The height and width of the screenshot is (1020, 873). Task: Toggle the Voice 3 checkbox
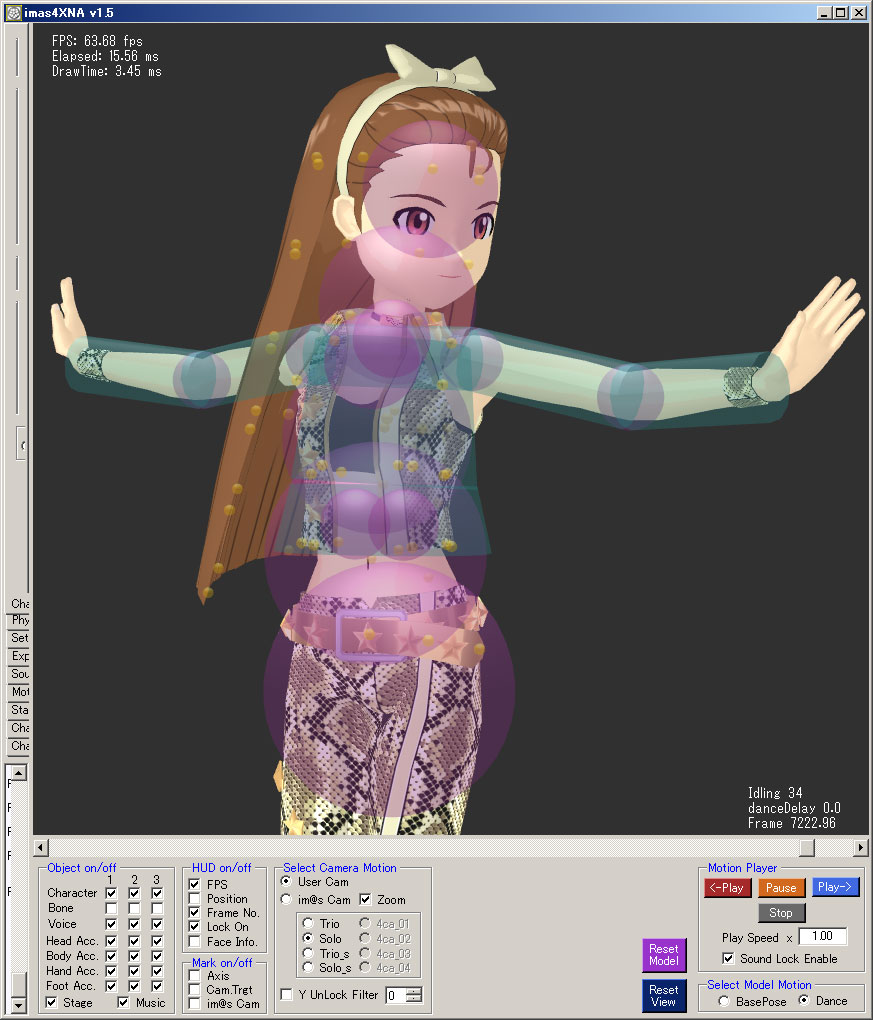(157, 924)
